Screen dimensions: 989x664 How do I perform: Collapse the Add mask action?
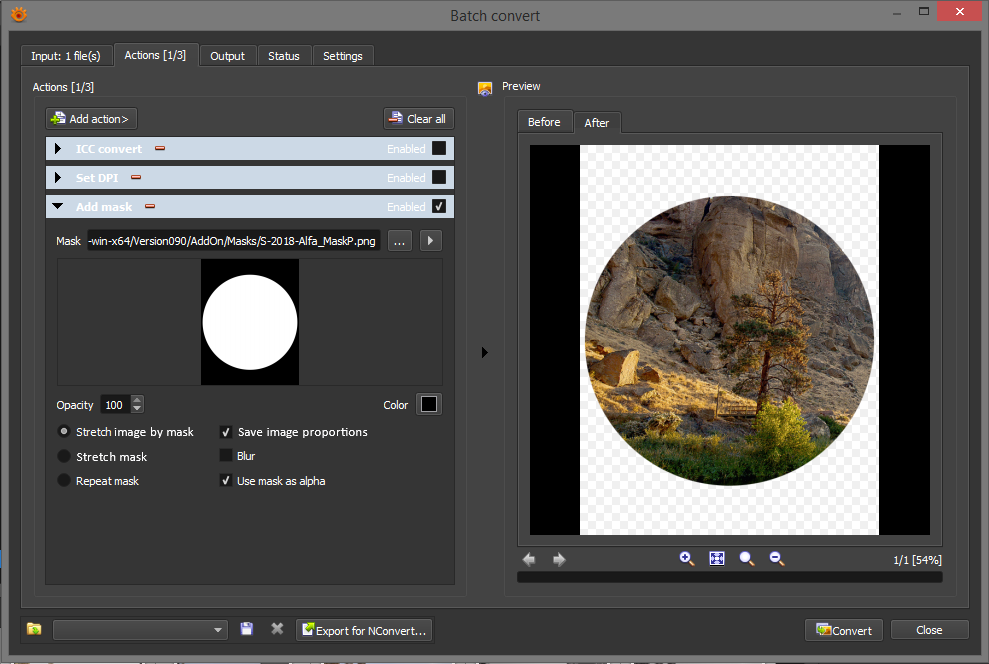coord(58,207)
